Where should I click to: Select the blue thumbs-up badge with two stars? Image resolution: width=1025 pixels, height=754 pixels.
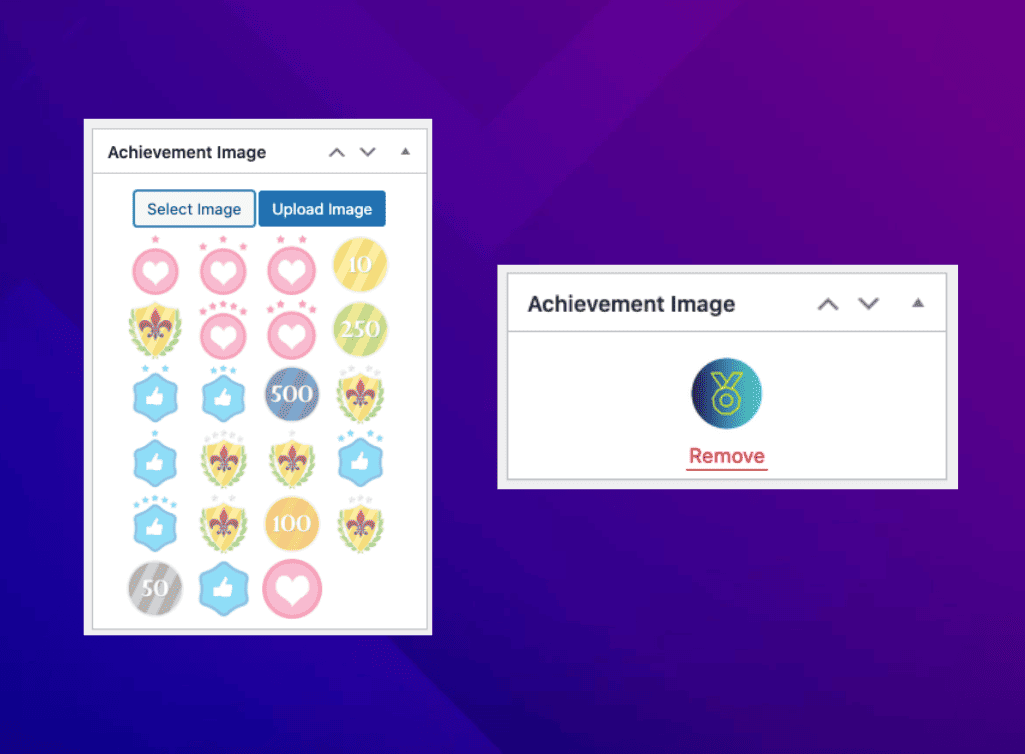(155, 394)
